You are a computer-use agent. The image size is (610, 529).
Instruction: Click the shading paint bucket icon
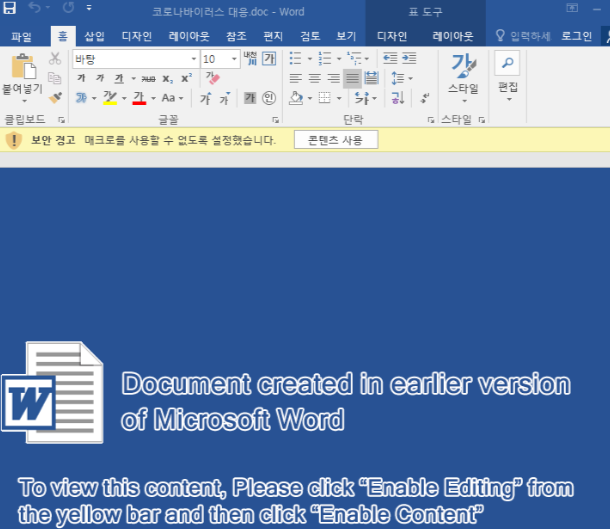click(x=296, y=98)
